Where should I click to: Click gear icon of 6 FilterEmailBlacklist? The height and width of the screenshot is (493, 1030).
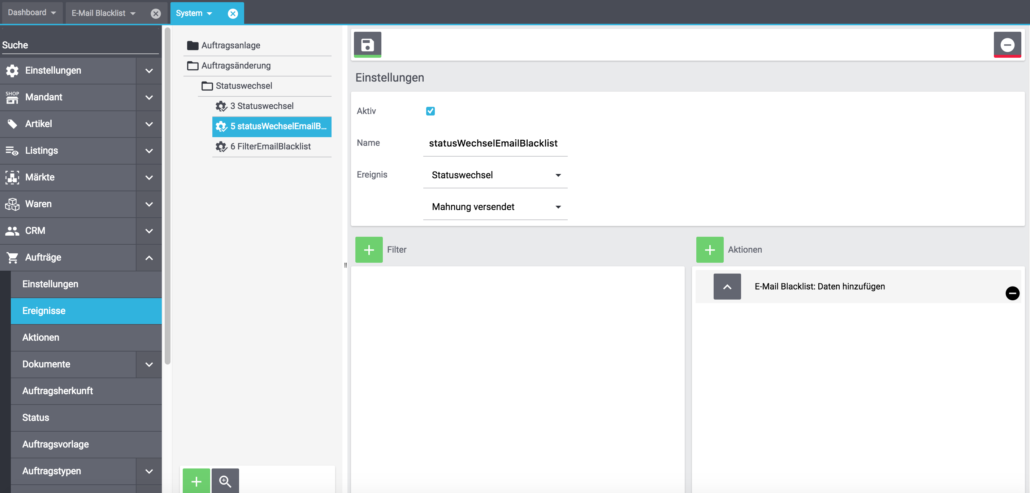point(221,146)
